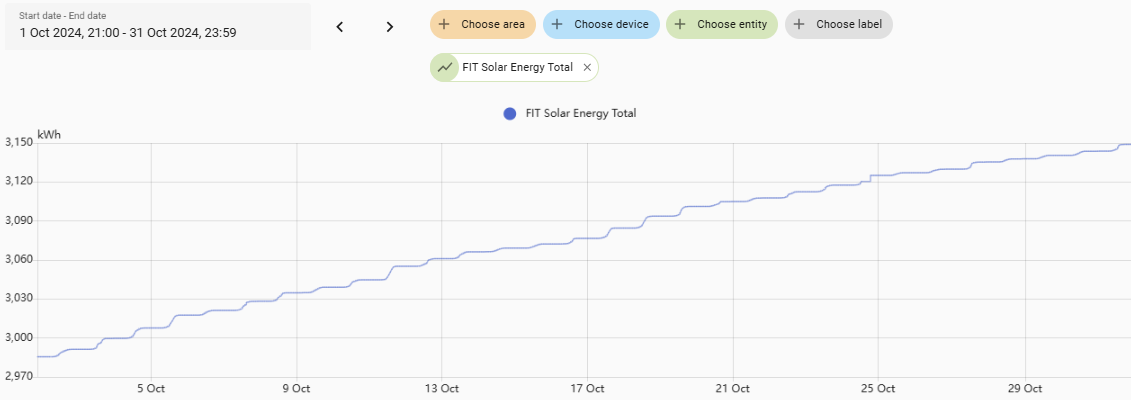The height and width of the screenshot is (400, 1131).
Task: Go to the next date range
Action: coord(390,27)
